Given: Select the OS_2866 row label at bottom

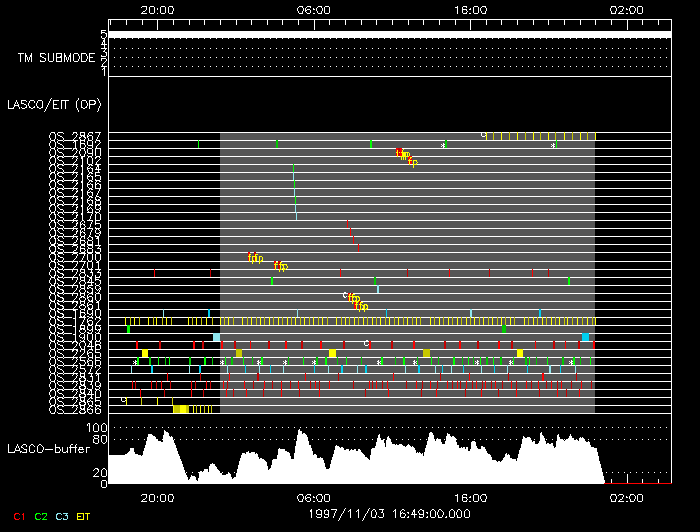Looking at the screenshot, I should pyautogui.click(x=74, y=409).
